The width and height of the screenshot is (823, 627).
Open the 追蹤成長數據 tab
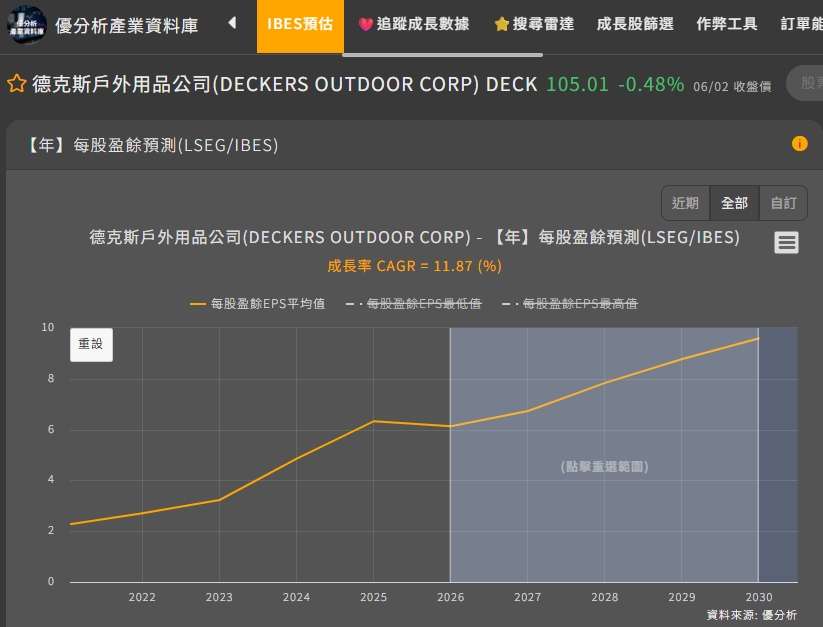click(x=414, y=24)
